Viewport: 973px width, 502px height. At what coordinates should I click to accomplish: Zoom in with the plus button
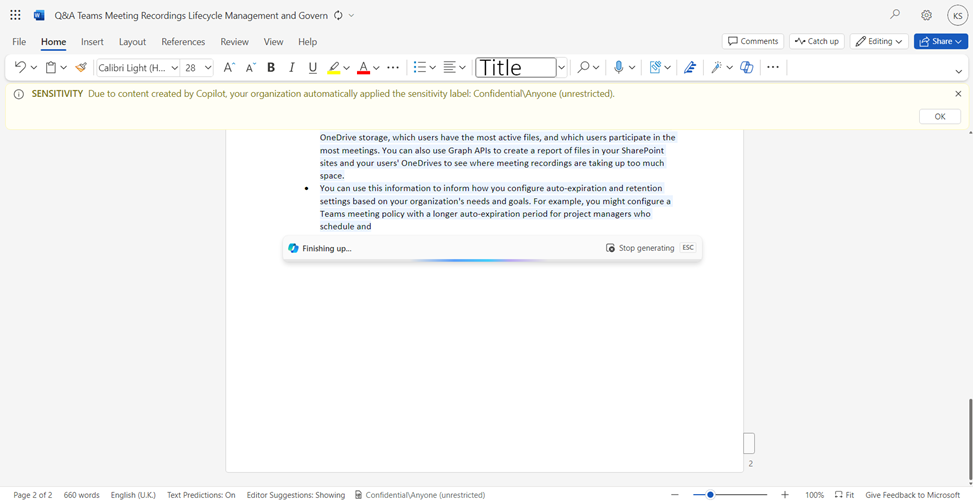[x=785, y=495]
